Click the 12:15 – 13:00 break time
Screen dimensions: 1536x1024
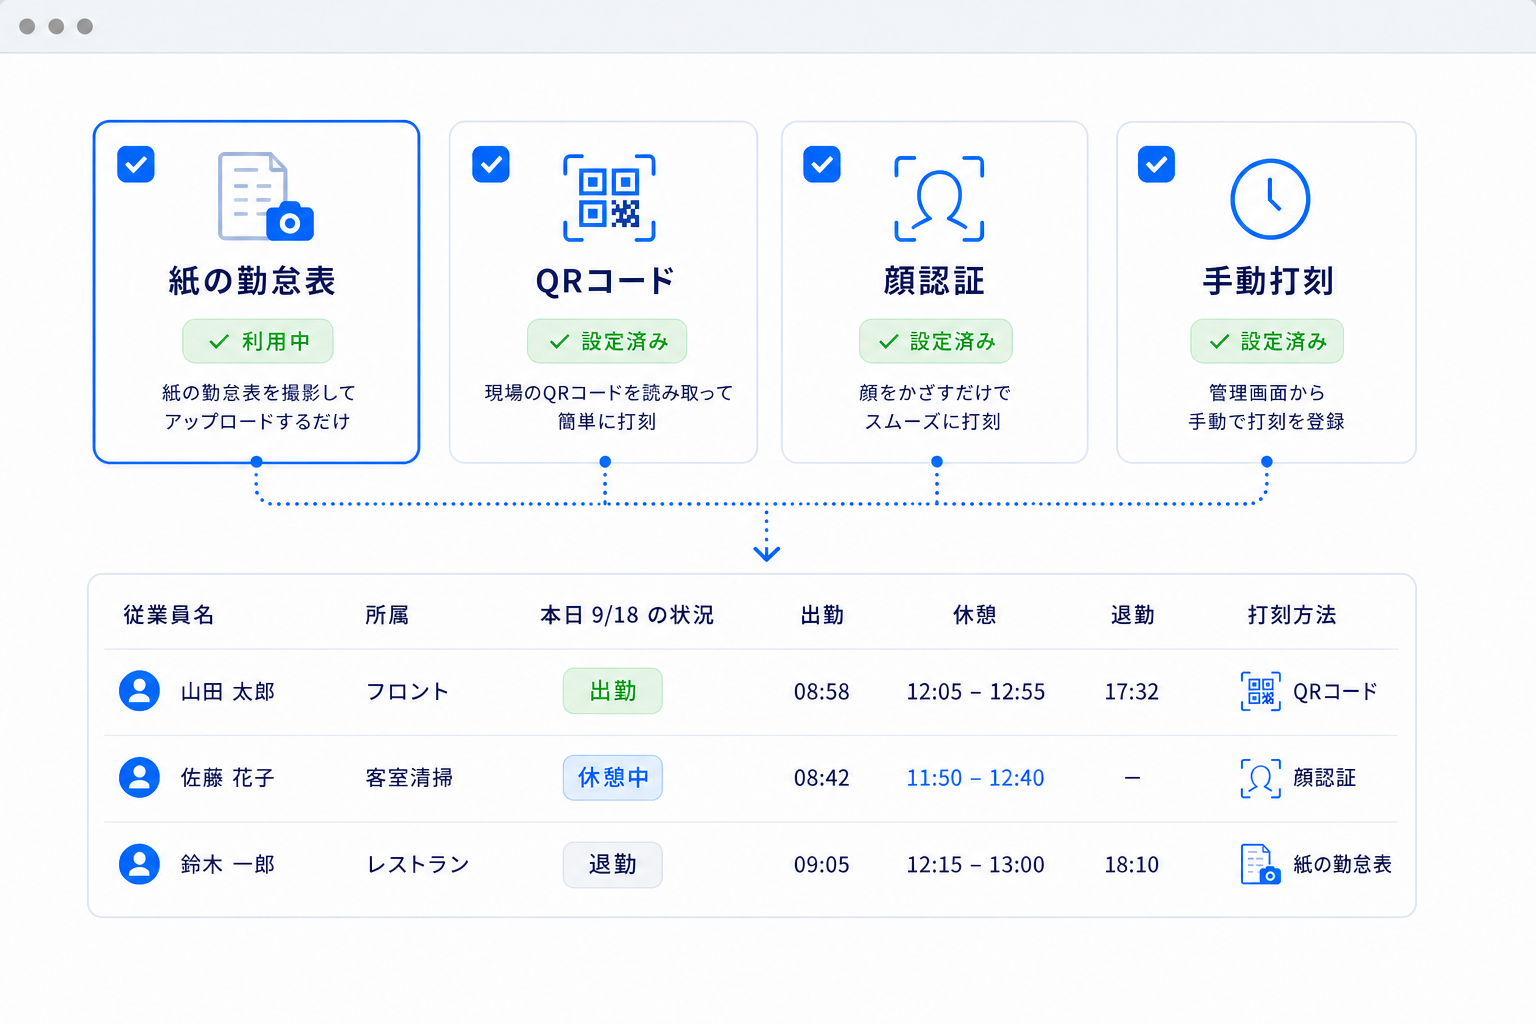tap(976, 864)
